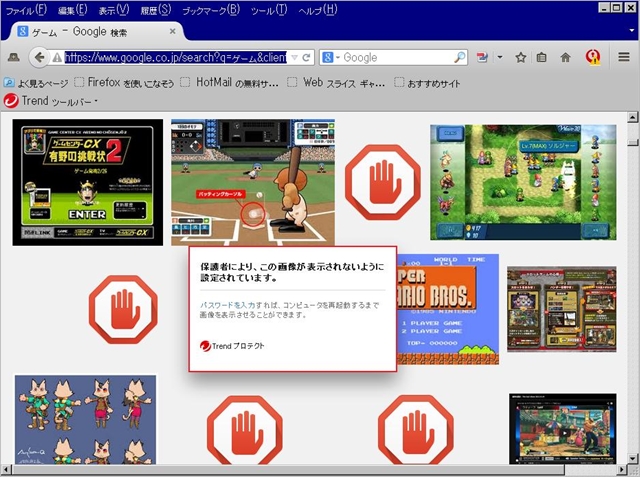Click the Trend プロテクト logo in popup
The image size is (640, 477).
coord(232,346)
